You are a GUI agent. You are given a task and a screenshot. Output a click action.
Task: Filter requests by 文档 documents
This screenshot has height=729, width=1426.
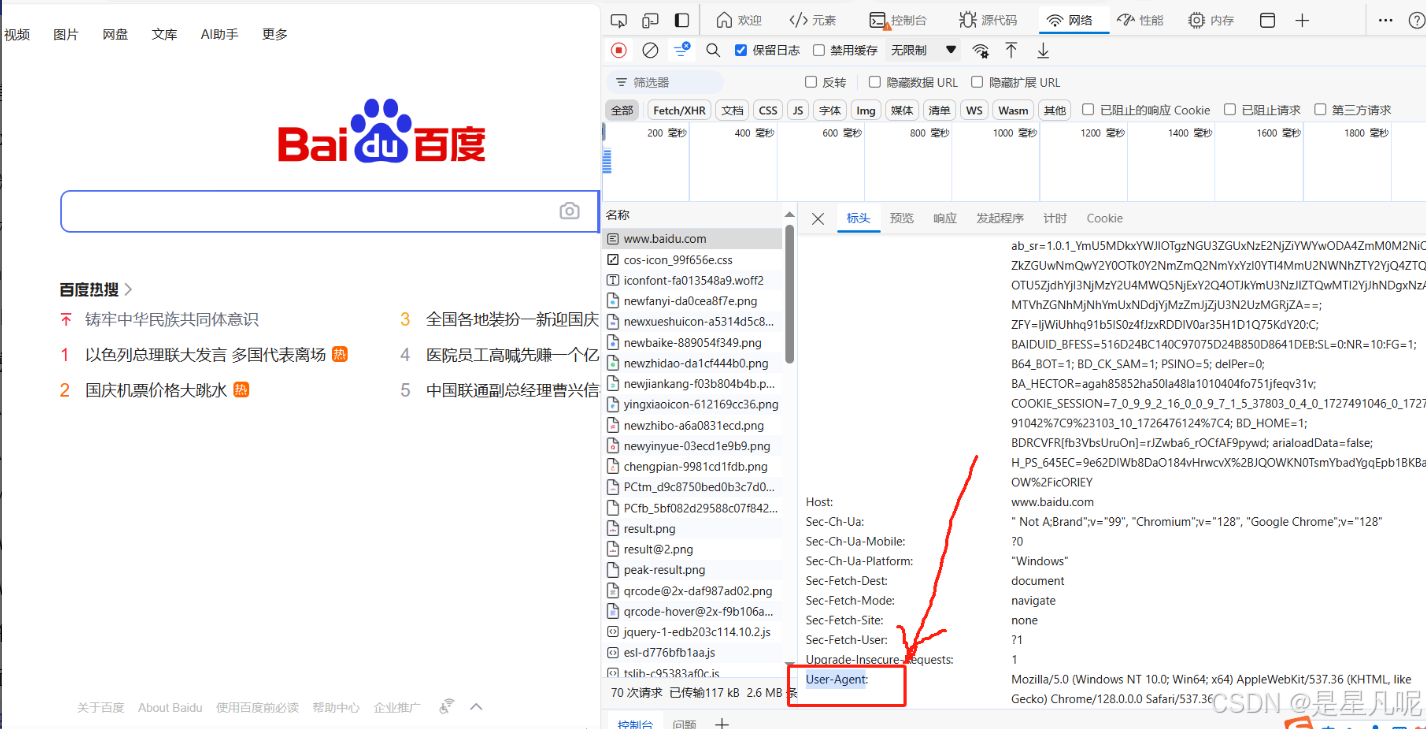pos(733,110)
